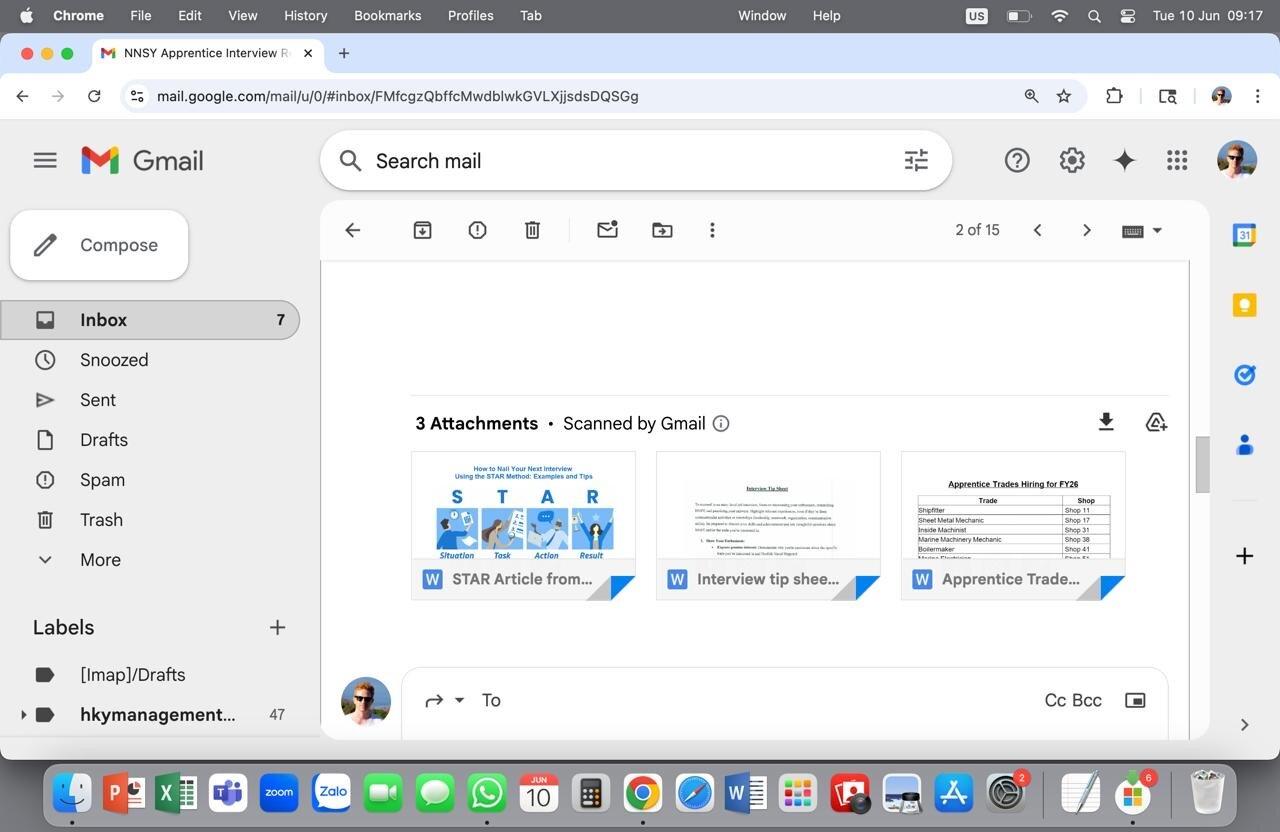Open the Profiles menu in menu bar

470,15
